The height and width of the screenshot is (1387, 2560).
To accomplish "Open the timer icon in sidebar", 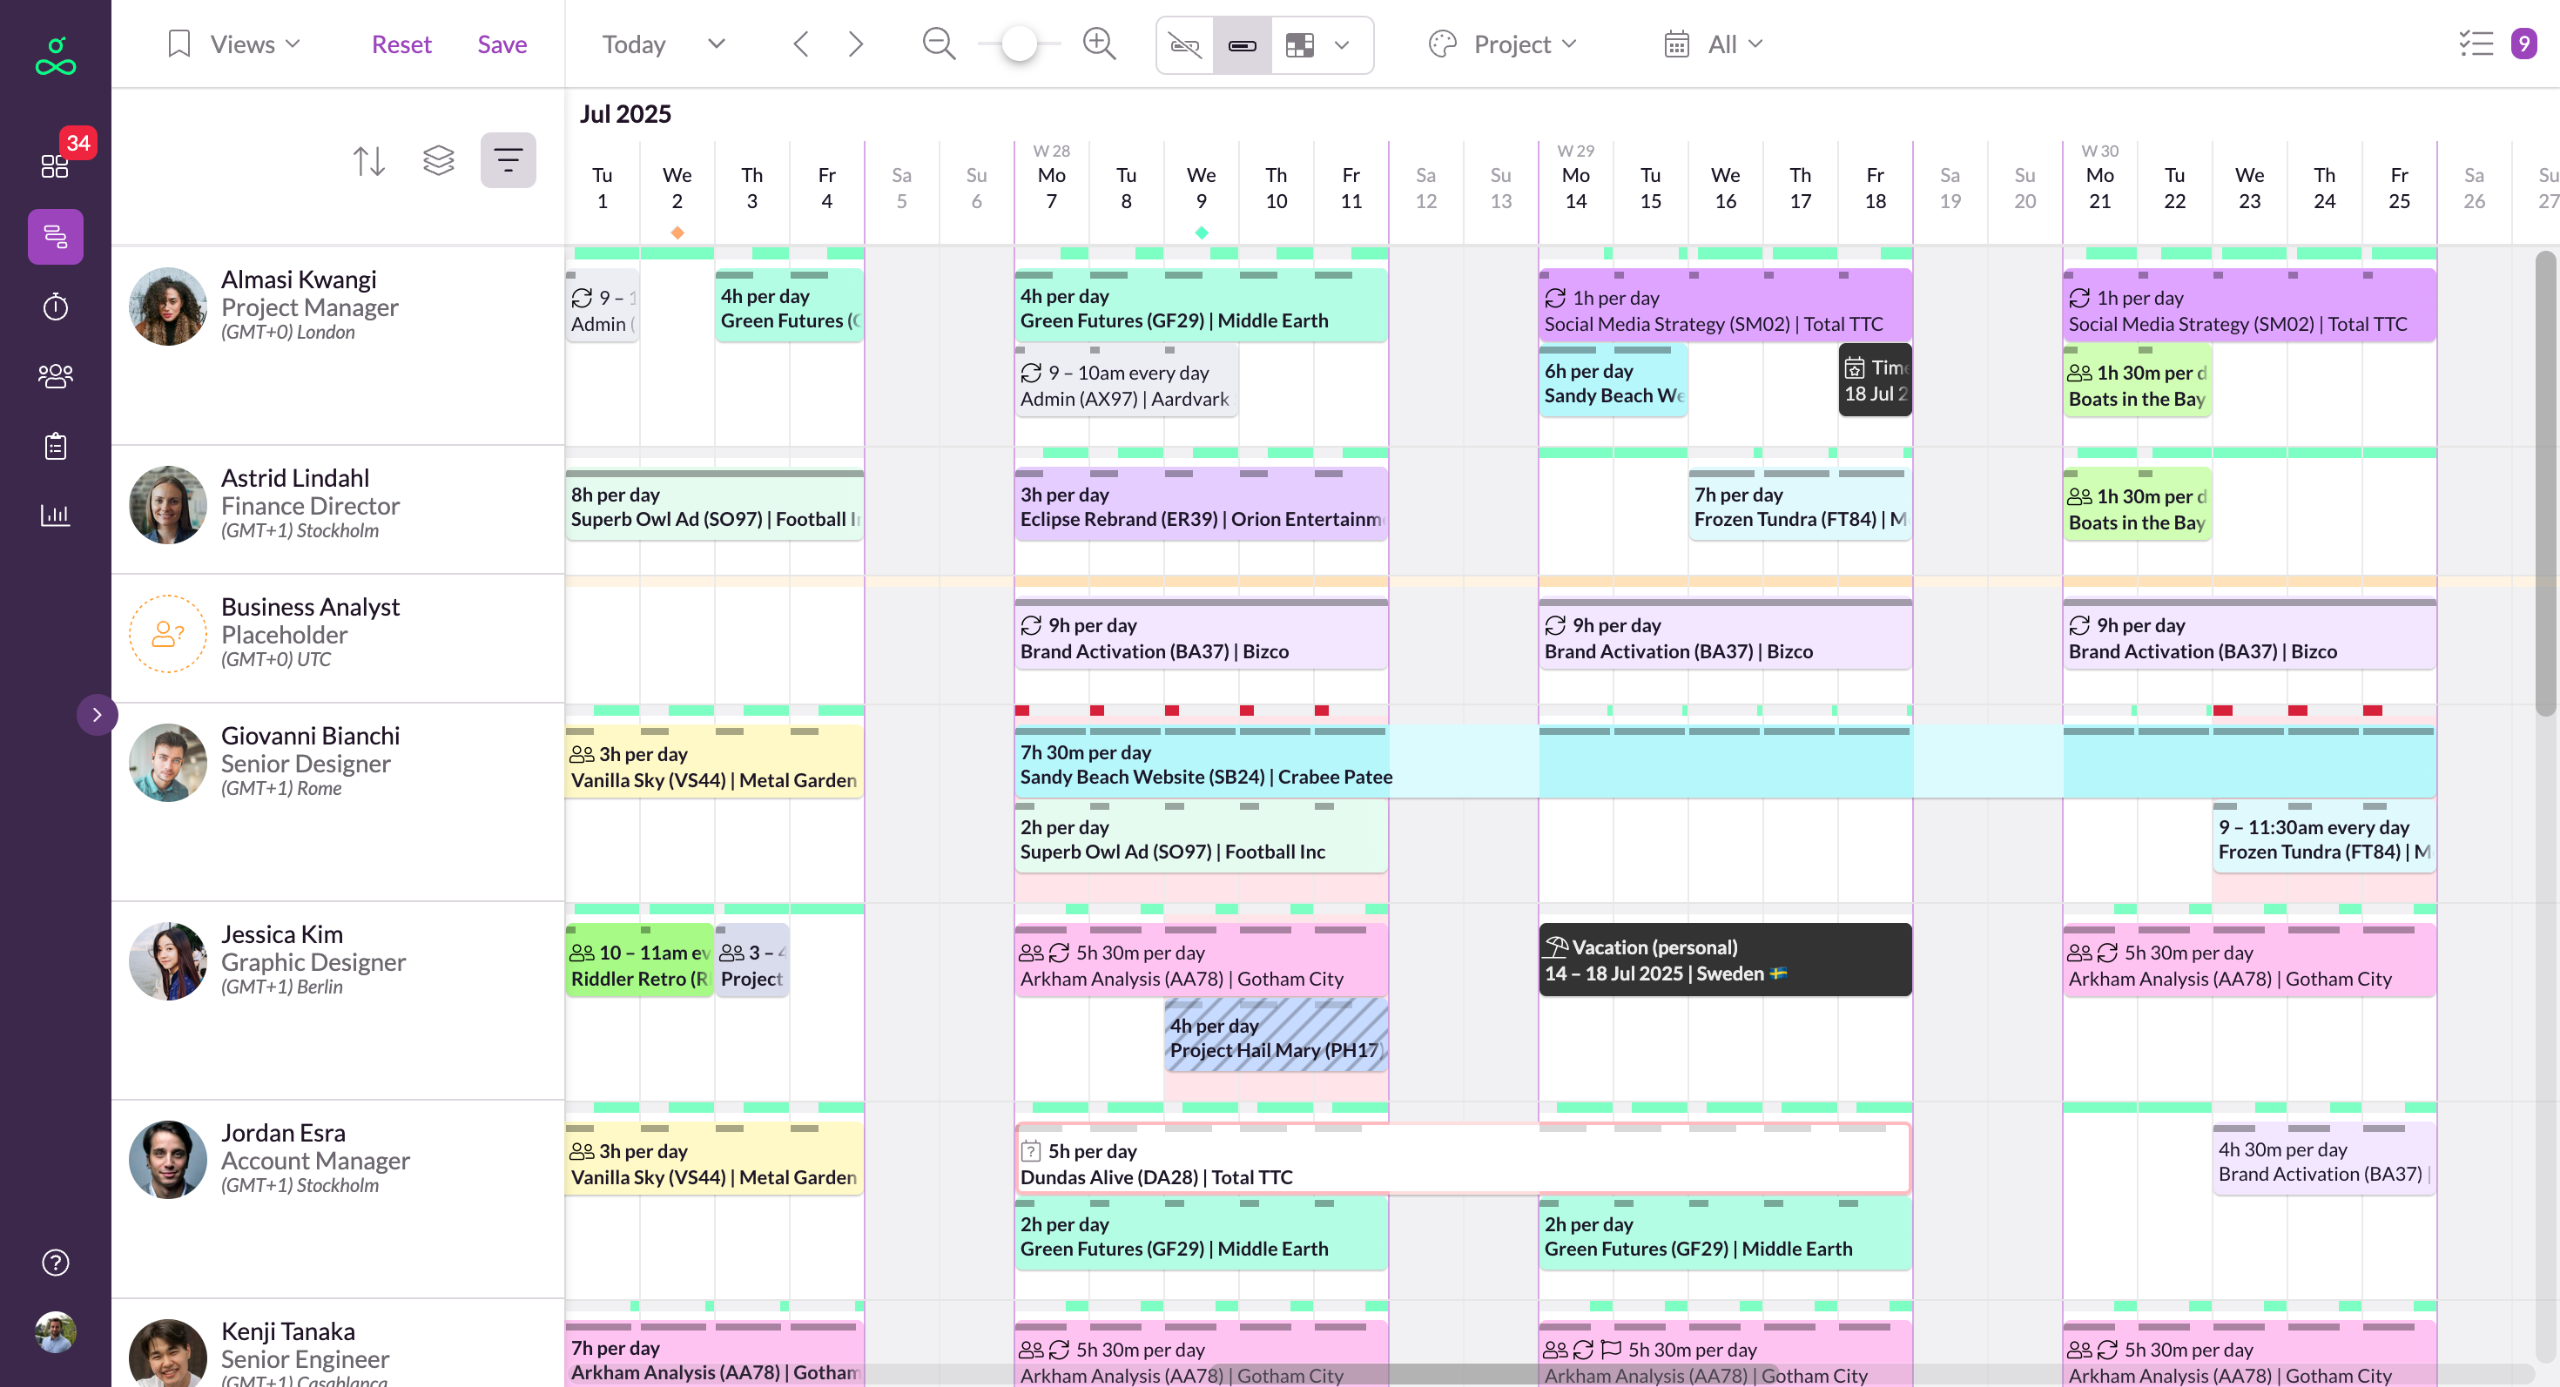I will [55, 306].
